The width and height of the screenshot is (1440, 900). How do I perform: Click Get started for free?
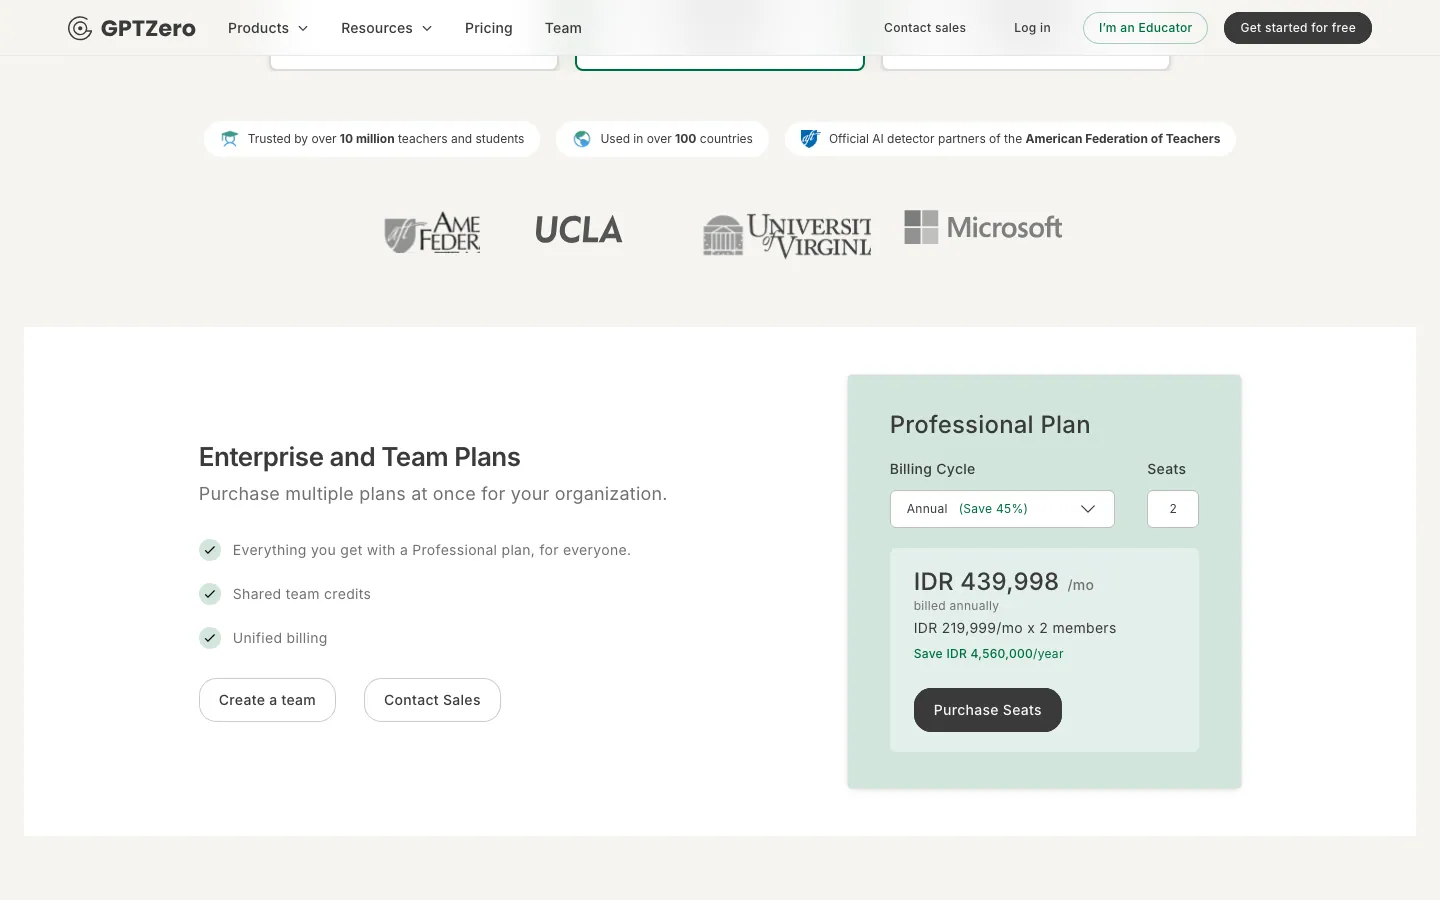click(x=1298, y=28)
